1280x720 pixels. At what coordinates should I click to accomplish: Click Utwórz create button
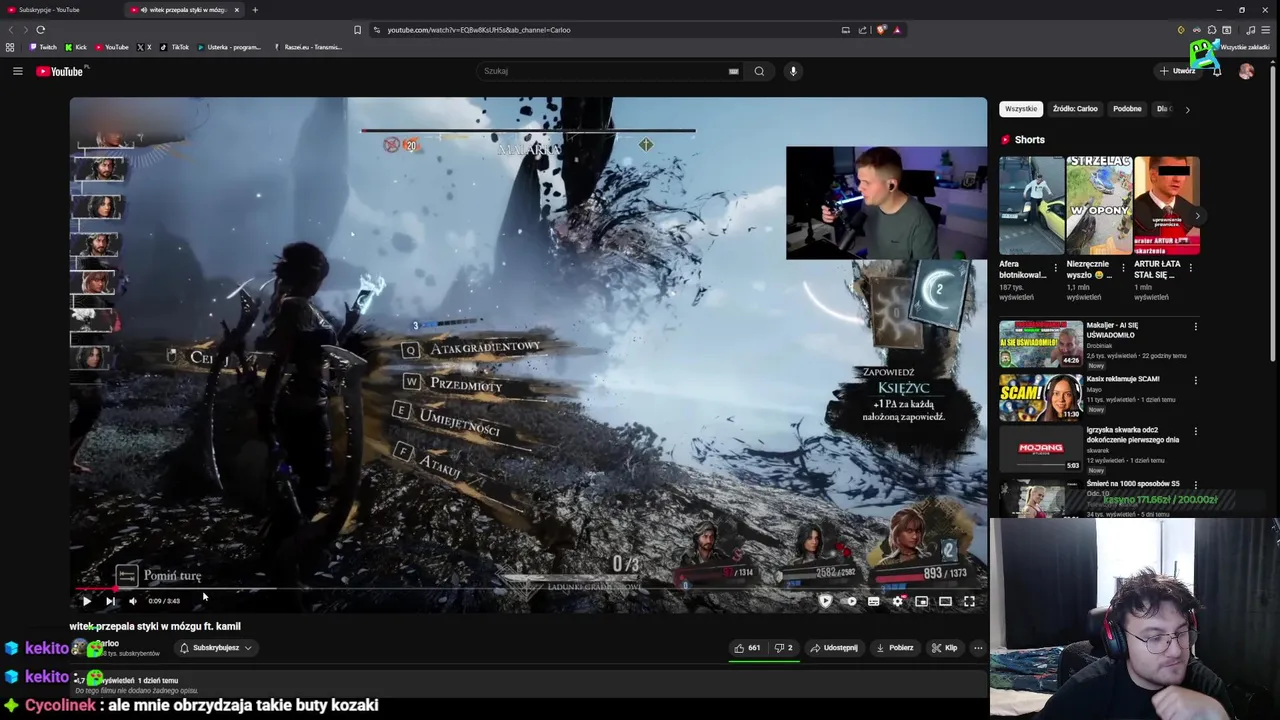[x=1178, y=71]
